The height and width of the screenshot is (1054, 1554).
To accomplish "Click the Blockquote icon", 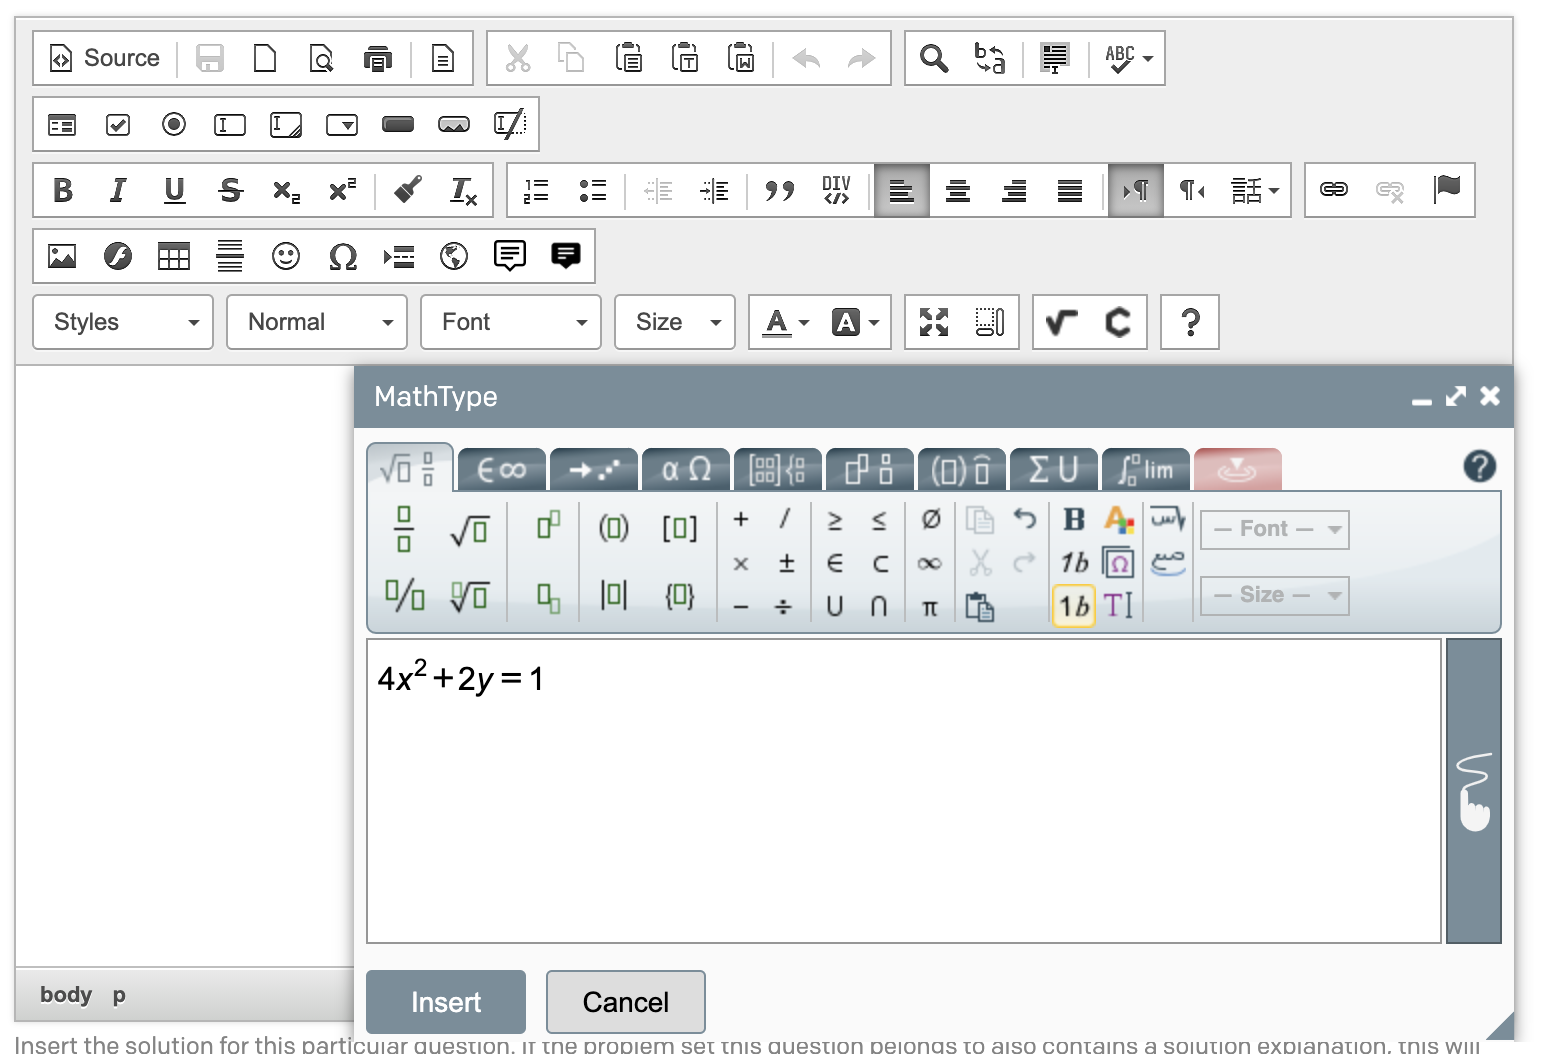I will click(779, 190).
